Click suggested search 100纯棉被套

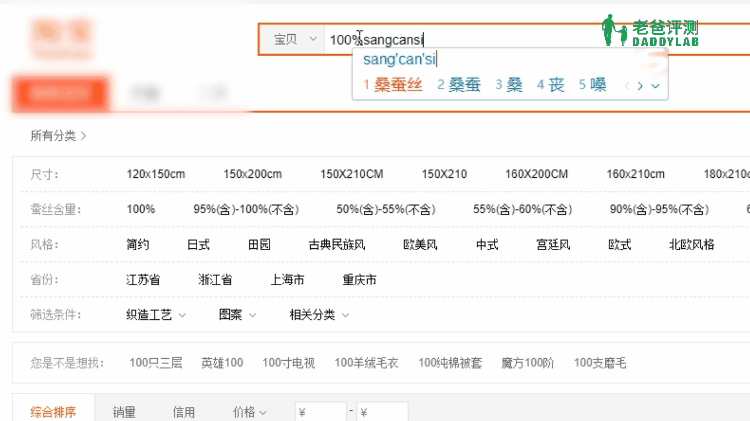(449, 362)
